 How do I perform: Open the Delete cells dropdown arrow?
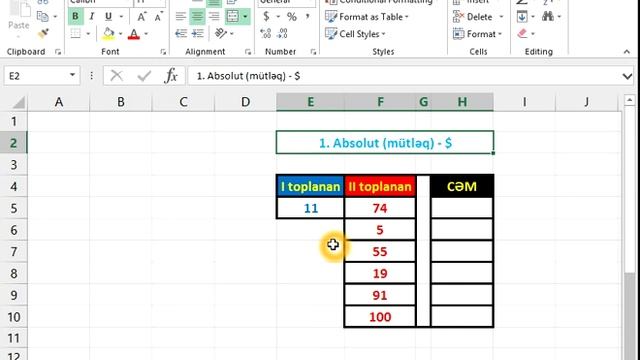point(501,17)
